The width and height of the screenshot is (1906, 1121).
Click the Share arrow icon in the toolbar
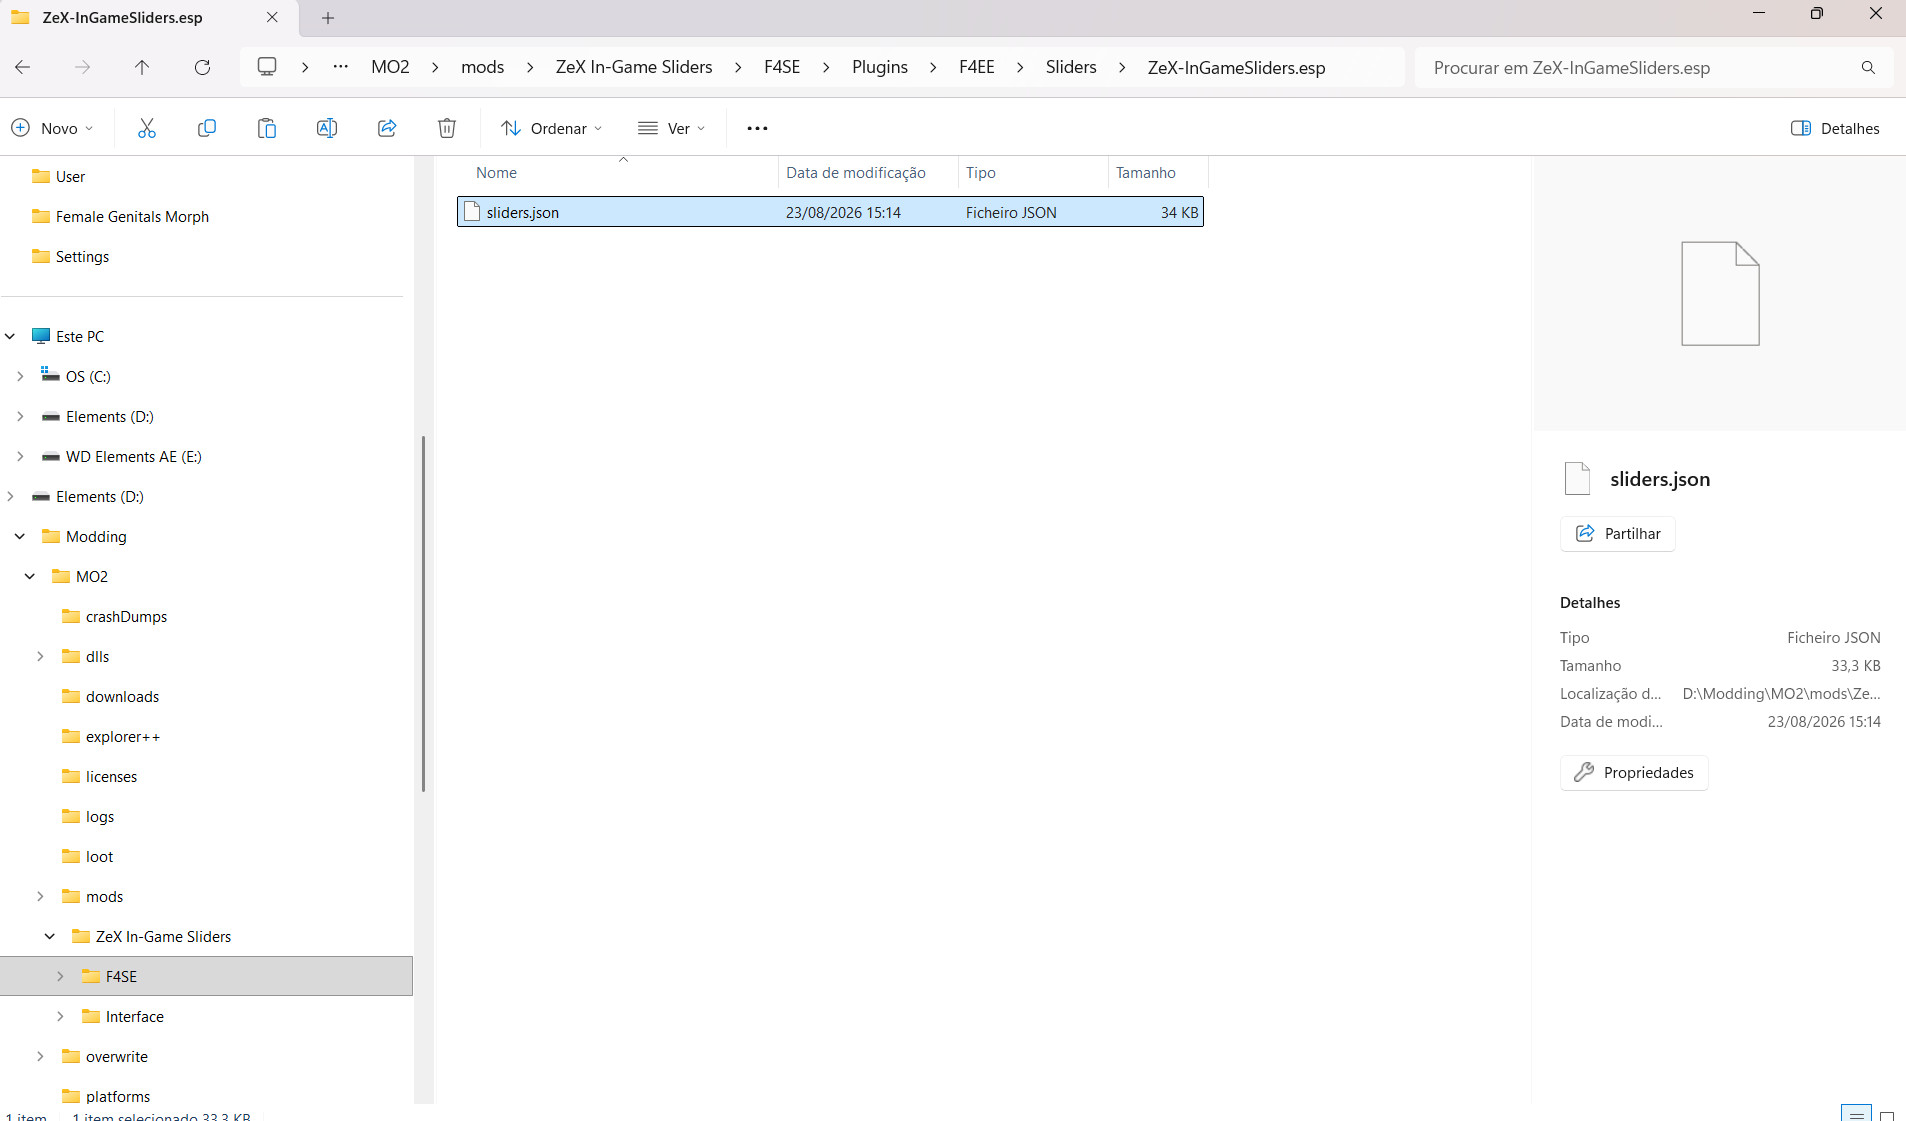click(387, 128)
